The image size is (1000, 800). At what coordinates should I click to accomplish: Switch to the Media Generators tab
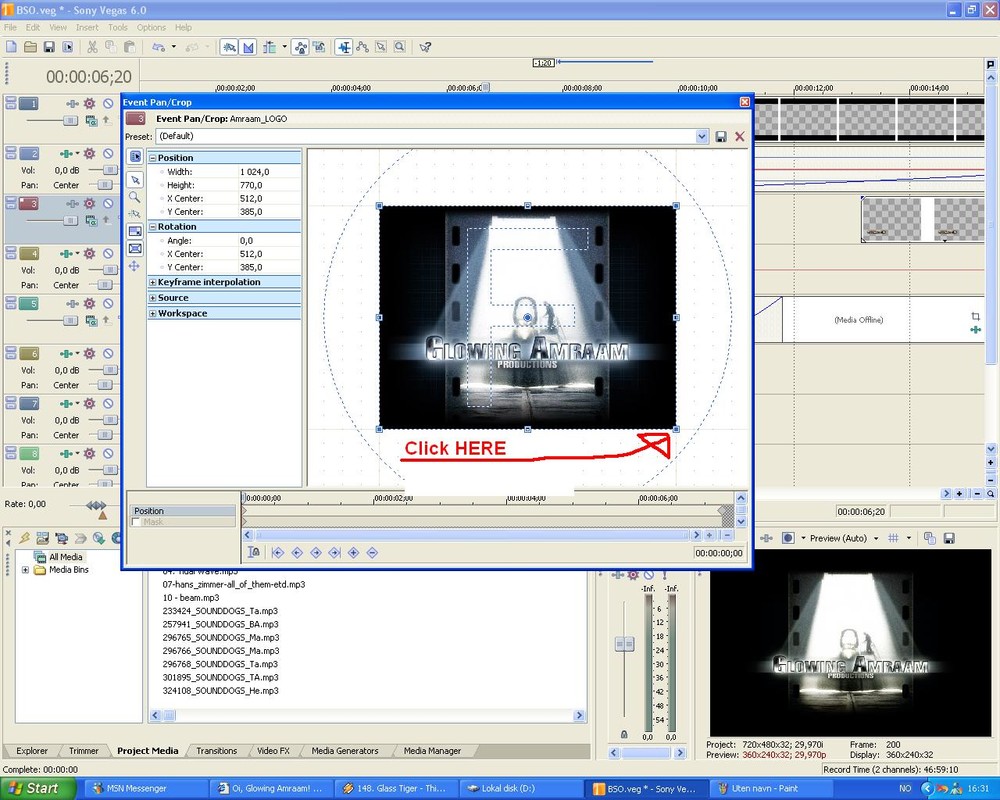pos(344,751)
